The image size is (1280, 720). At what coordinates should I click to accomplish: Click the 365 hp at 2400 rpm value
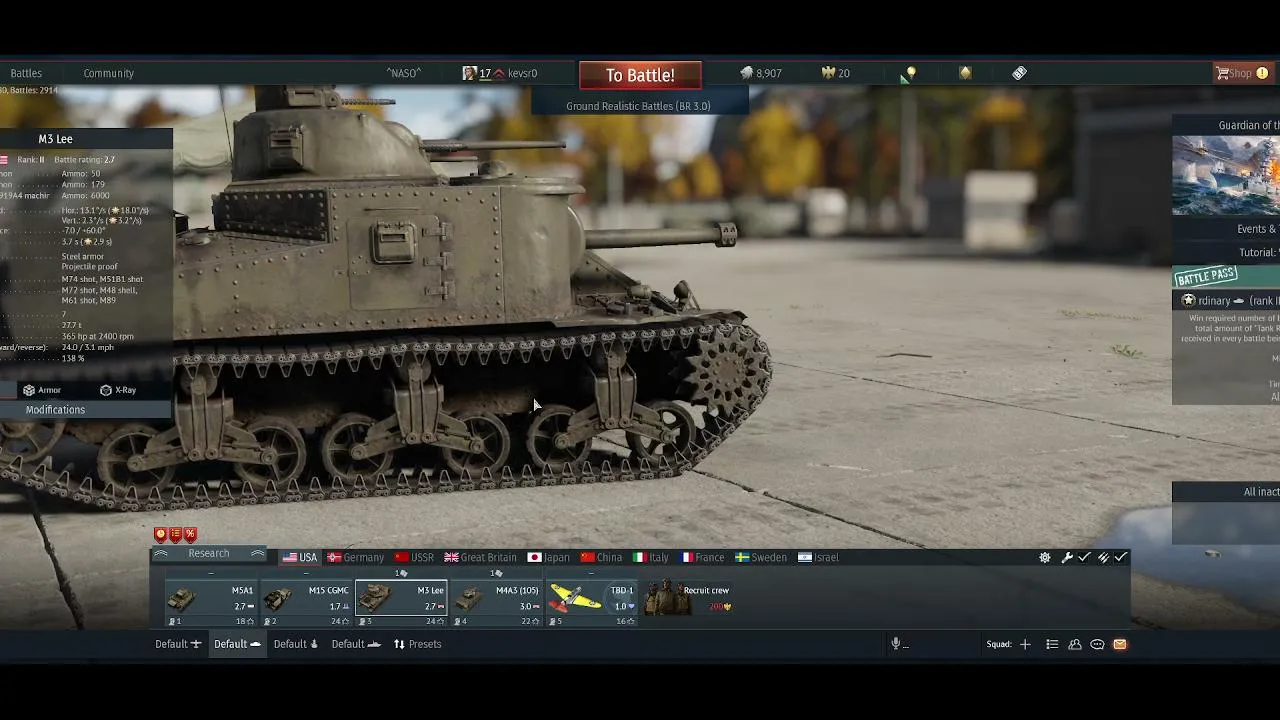pos(98,337)
